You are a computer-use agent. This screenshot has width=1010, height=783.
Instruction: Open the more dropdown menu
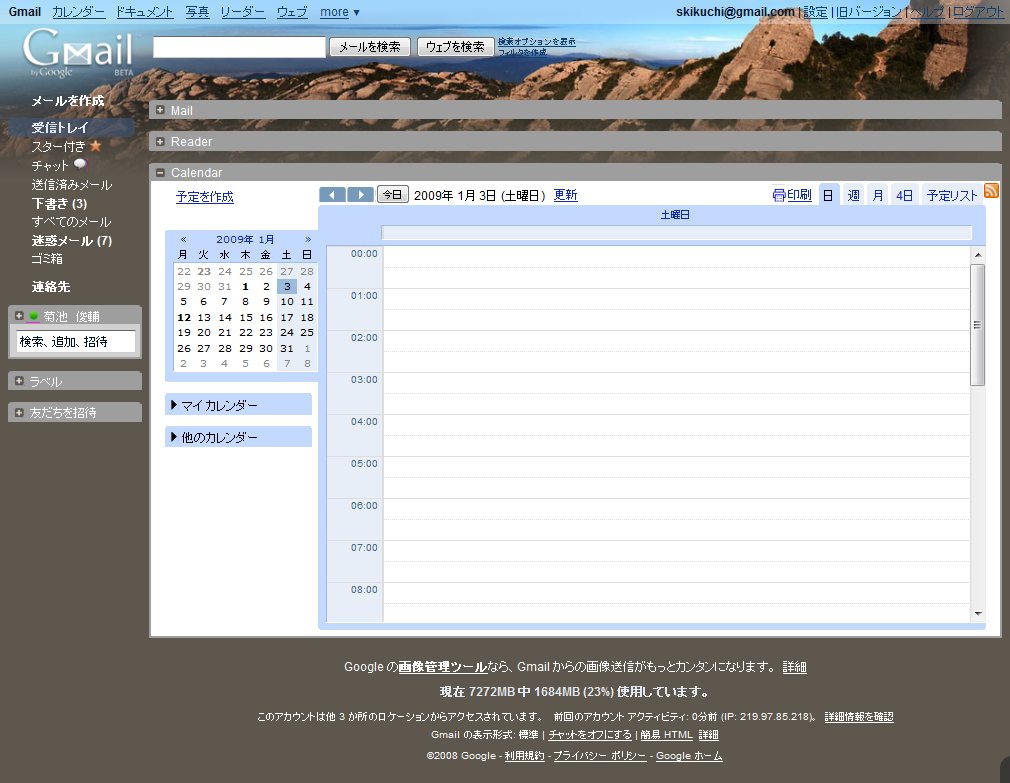(x=340, y=12)
